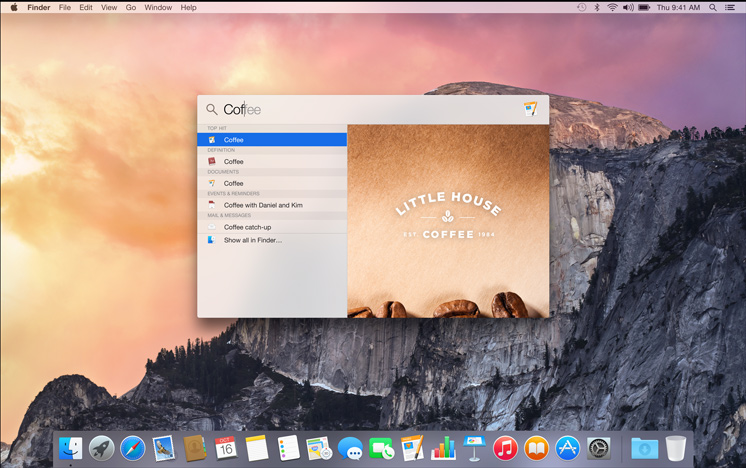
Task: Select Coffee catch-up mail result
Action: [x=272, y=227]
